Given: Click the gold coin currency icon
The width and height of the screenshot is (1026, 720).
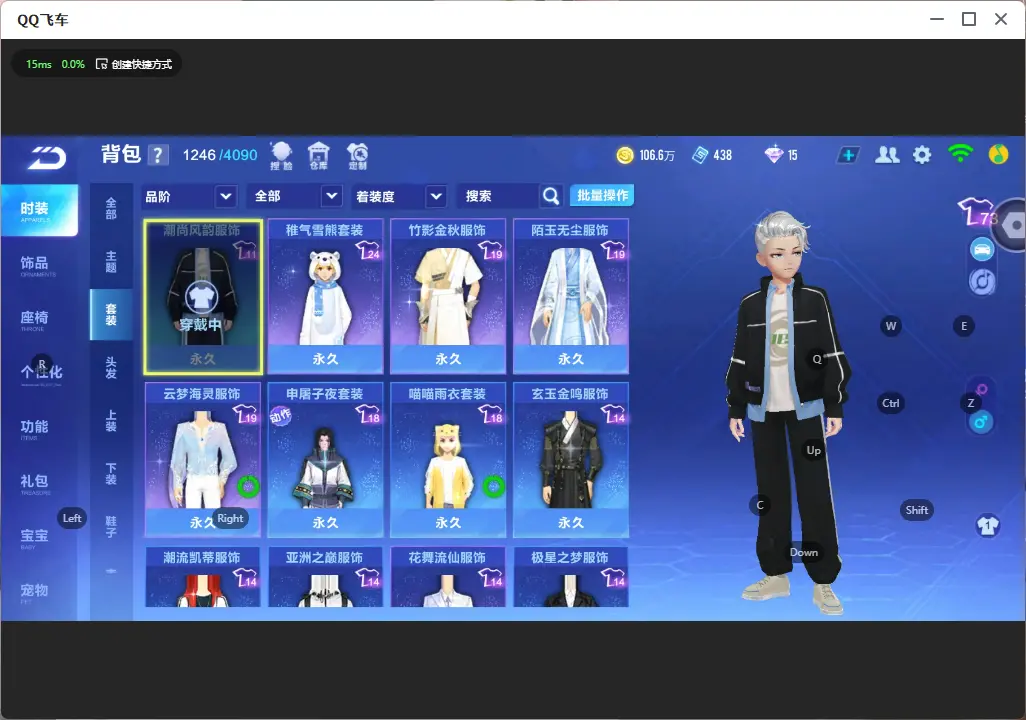Looking at the screenshot, I should [625, 155].
